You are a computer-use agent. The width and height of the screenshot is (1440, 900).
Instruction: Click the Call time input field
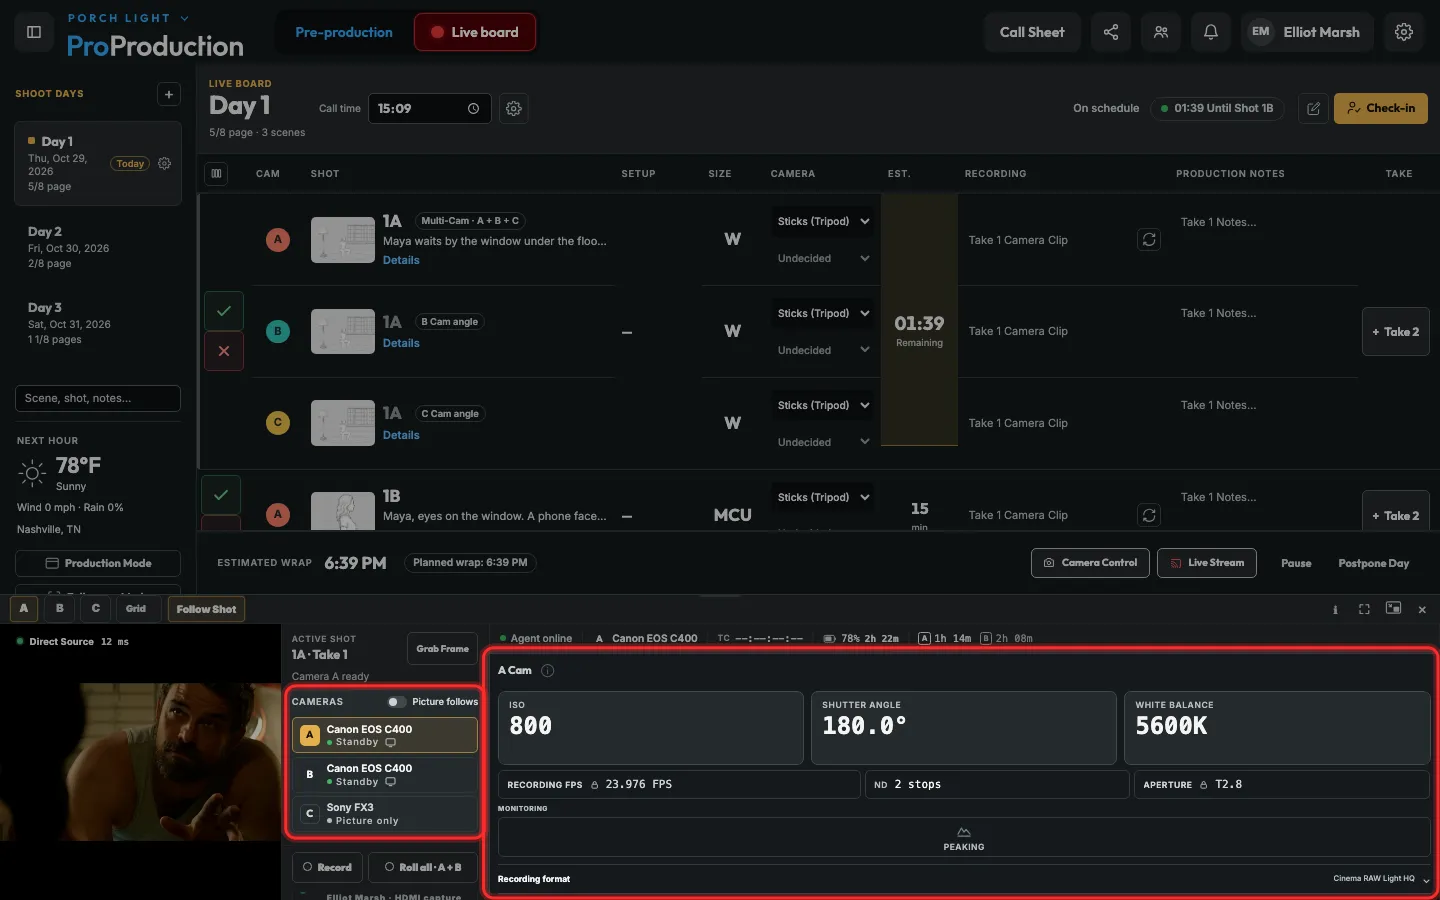tap(429, 108)
